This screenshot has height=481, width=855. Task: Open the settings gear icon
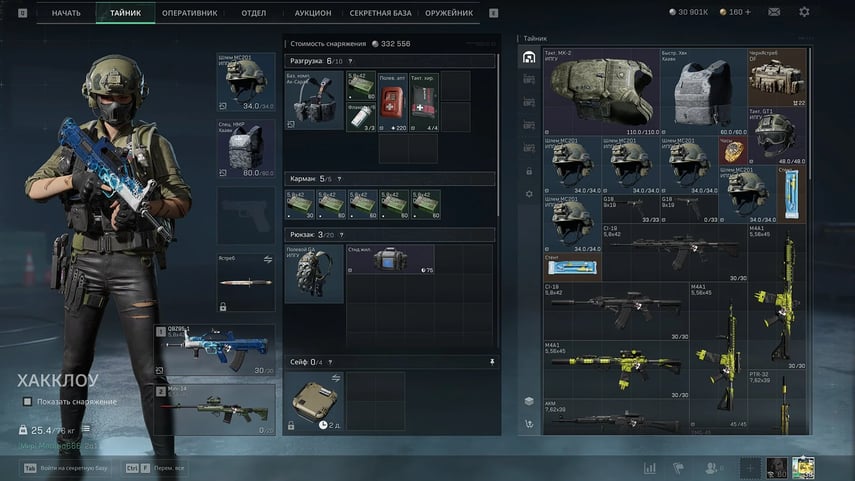coord(805,12)
